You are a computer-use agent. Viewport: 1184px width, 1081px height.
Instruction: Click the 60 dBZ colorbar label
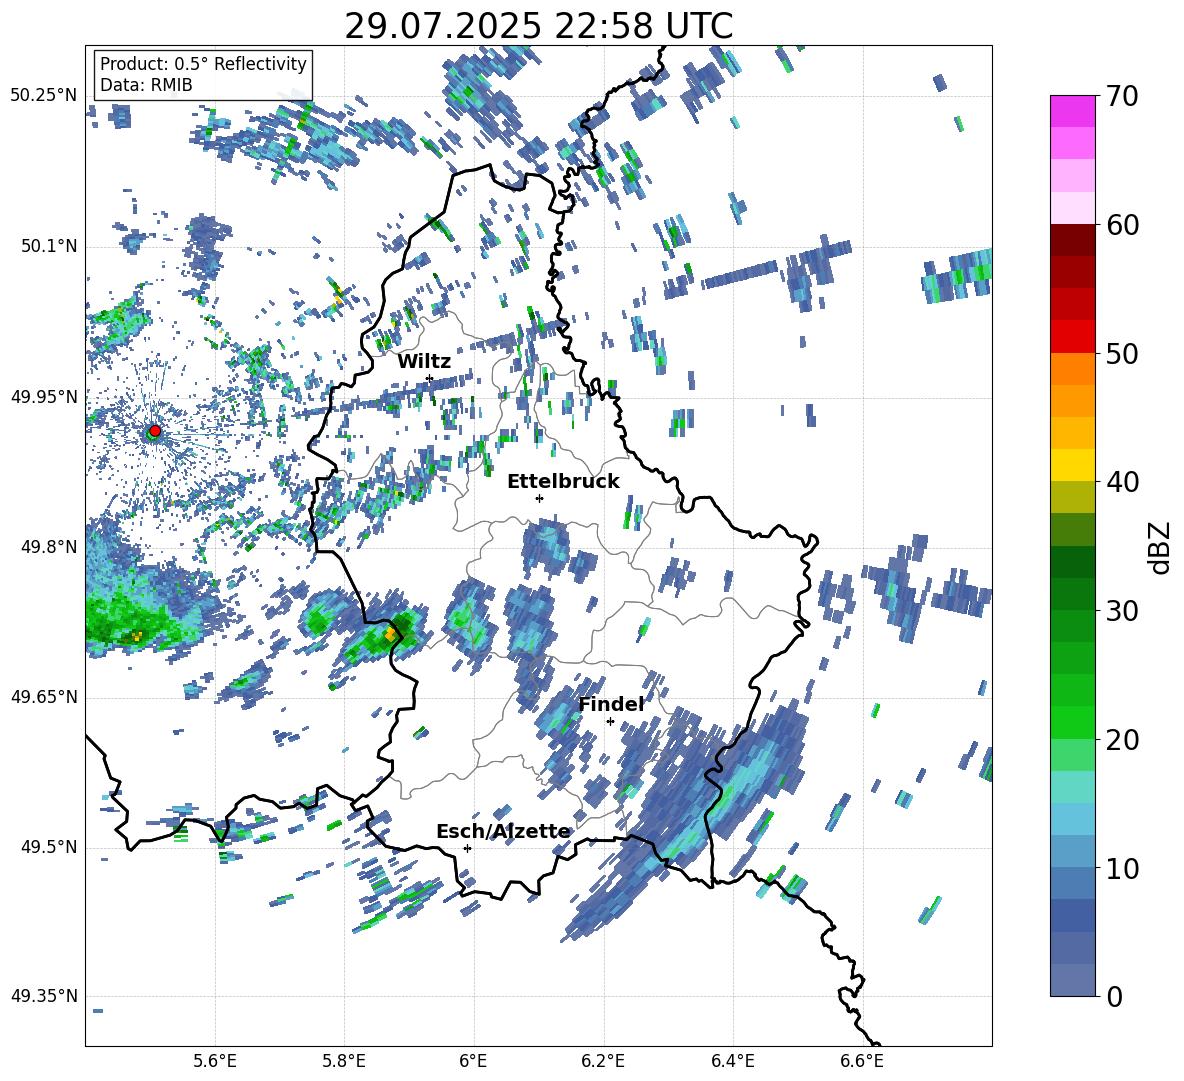(x=1122, y=225)
